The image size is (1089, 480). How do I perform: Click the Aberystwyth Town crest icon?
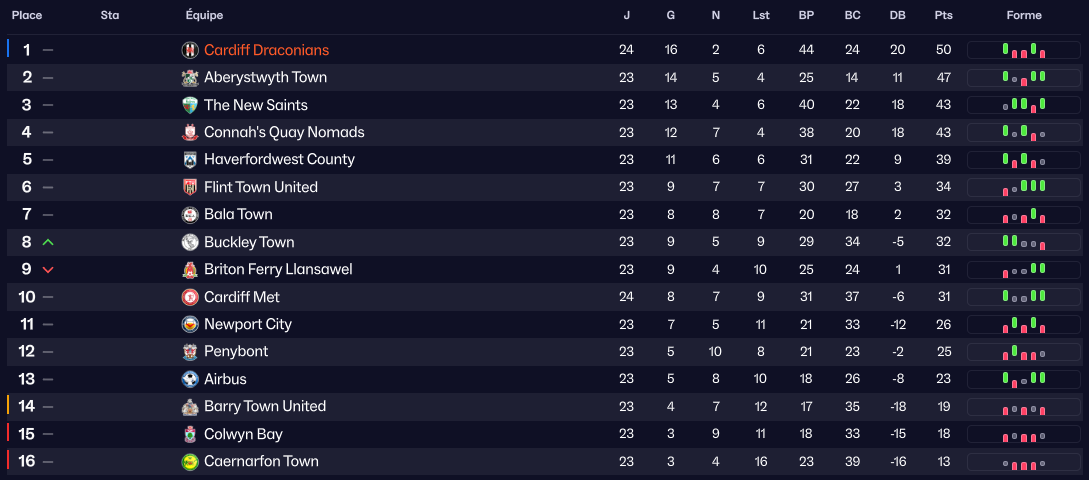190,78
